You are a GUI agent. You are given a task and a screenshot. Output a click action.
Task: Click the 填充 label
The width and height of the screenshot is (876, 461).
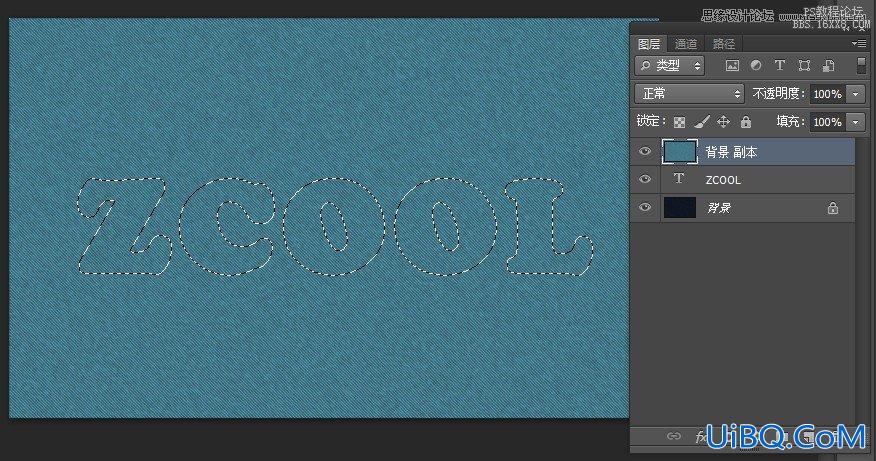click(x=791, y=121)
